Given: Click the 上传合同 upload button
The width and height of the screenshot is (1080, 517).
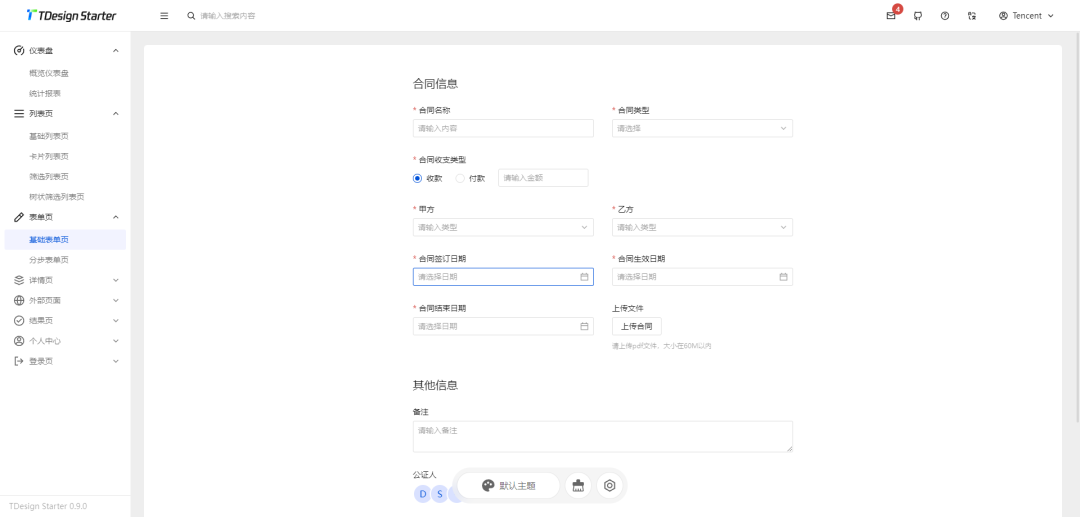Looking at the screenshot, I should 636,326.
